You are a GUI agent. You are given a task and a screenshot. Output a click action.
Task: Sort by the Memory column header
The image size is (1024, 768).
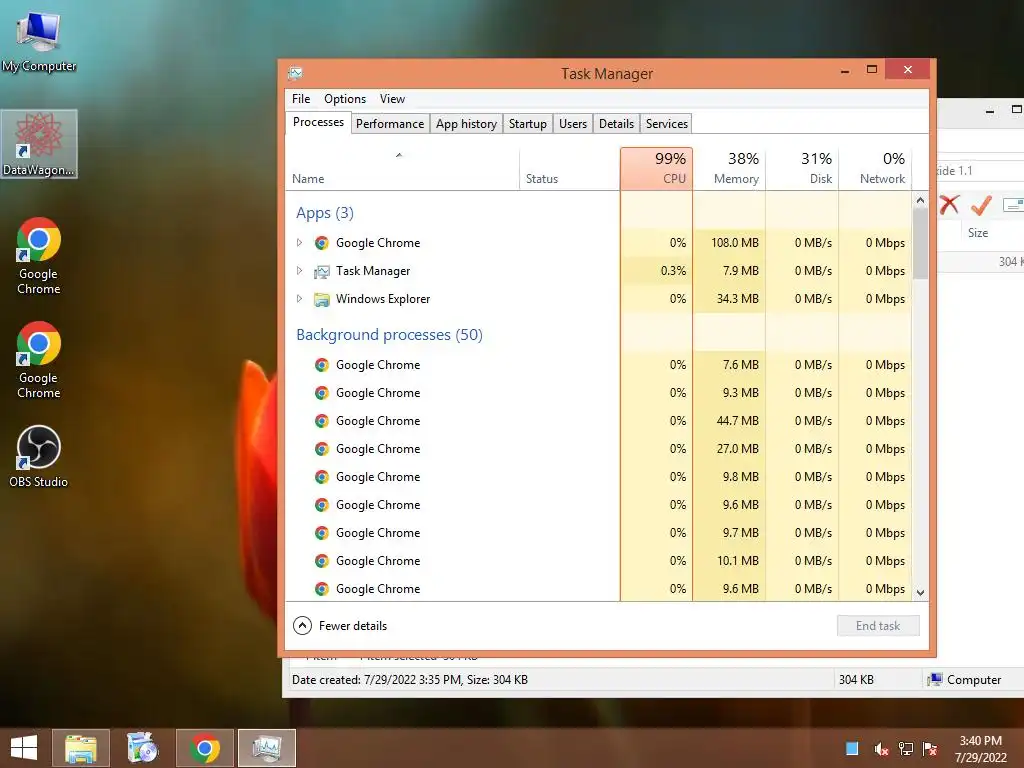[x=729, y=168]
